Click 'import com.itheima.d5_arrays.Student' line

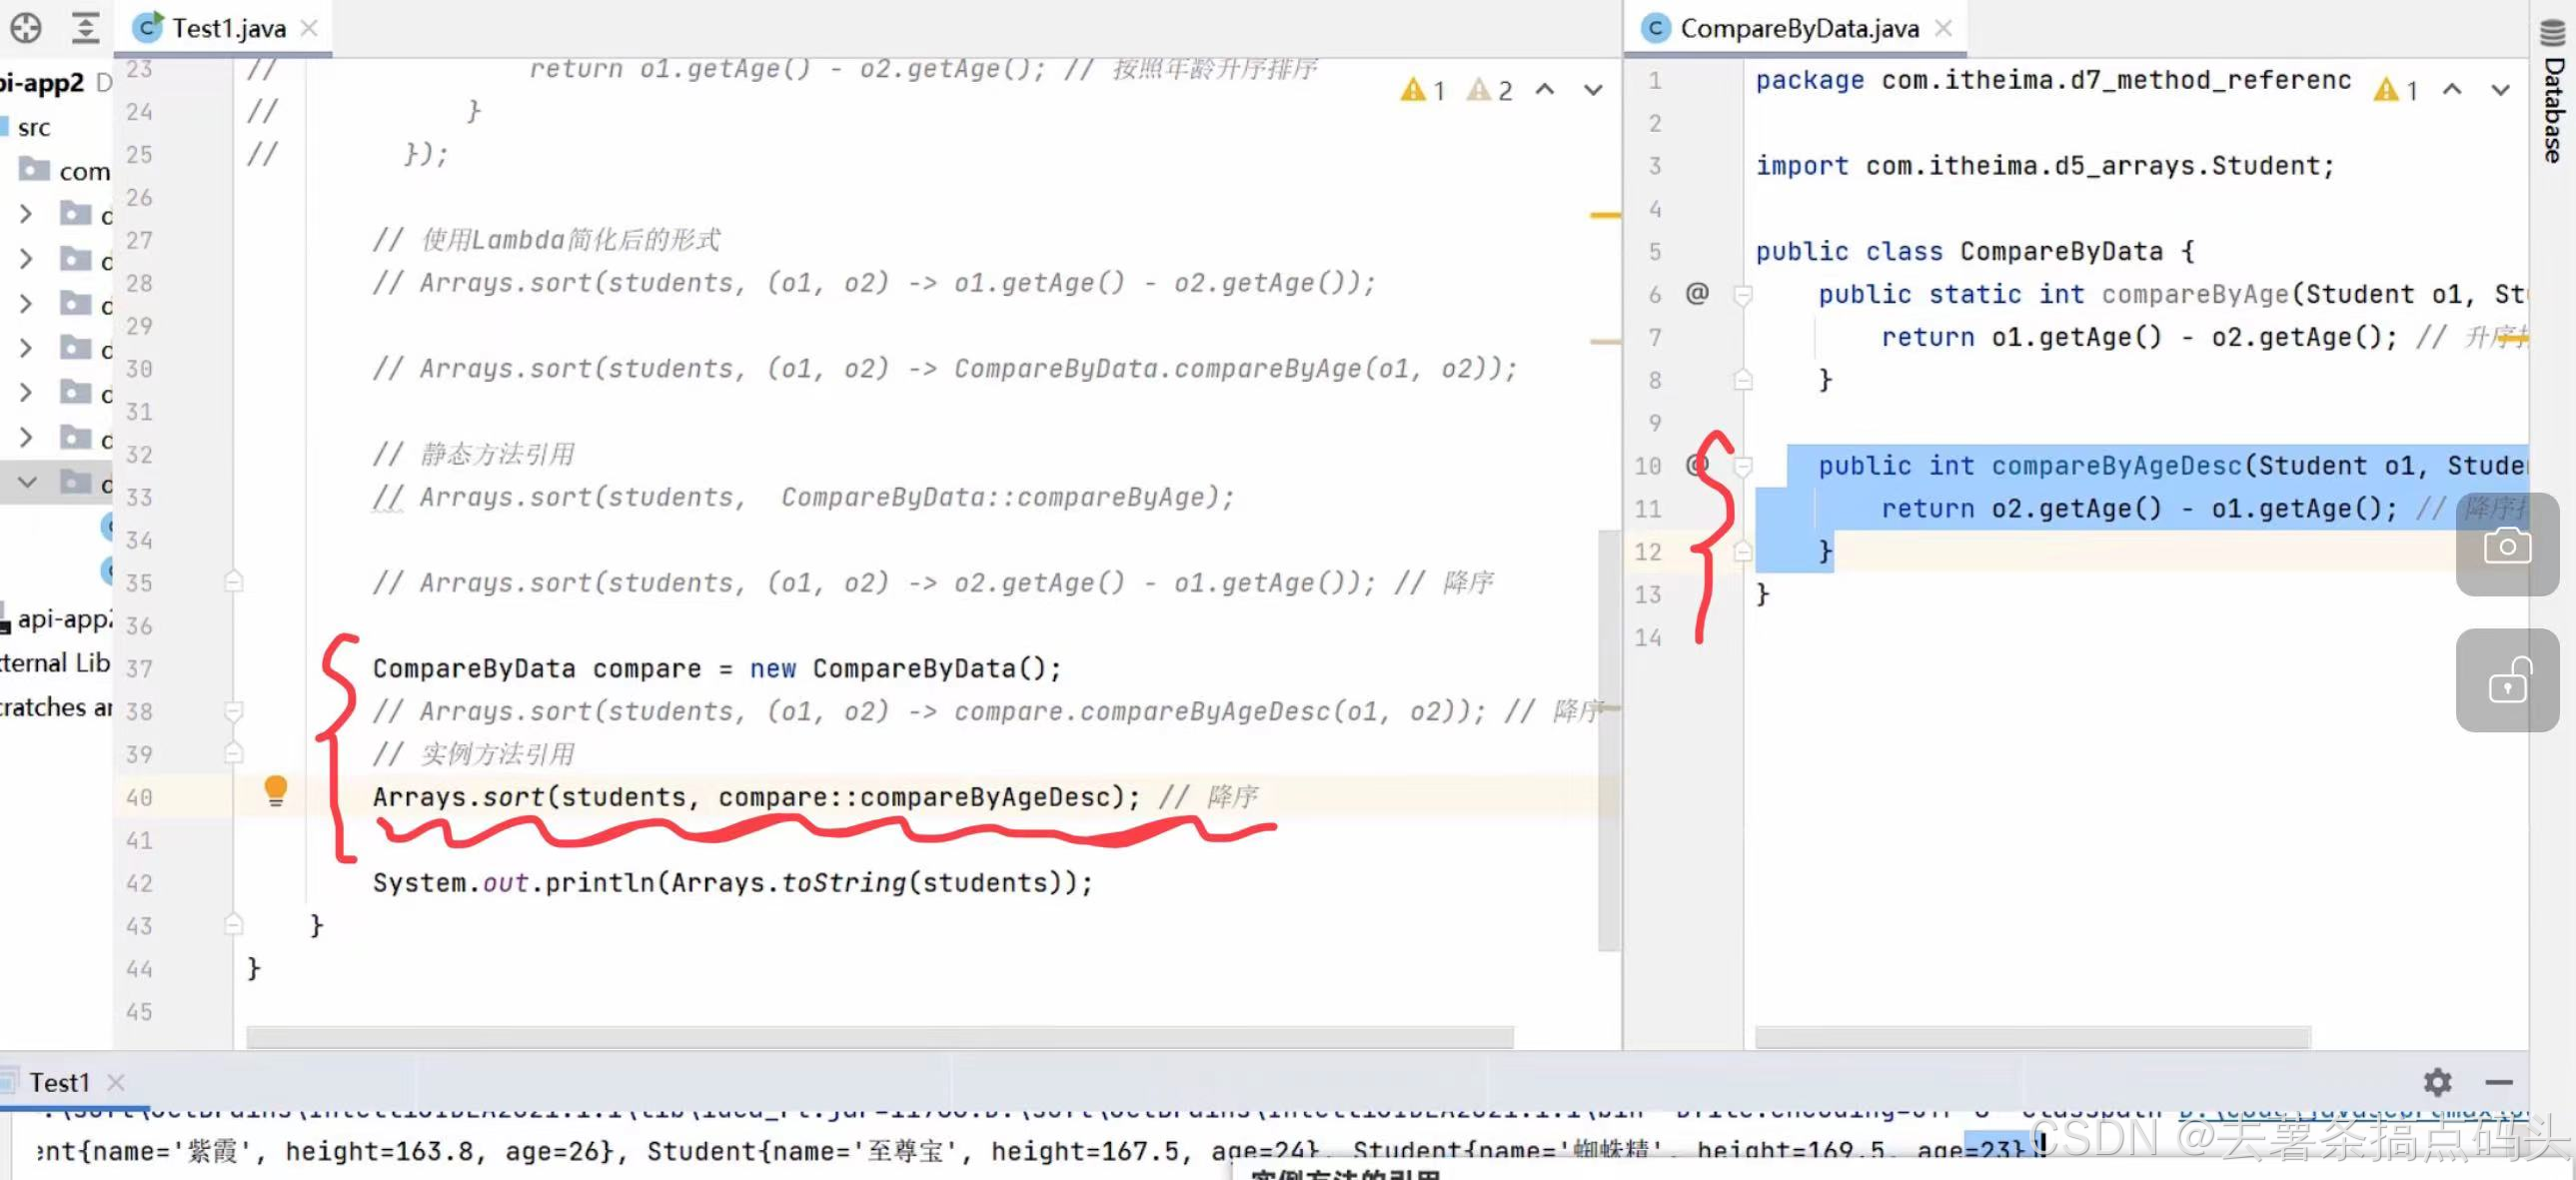click(x=2045, y=165)
